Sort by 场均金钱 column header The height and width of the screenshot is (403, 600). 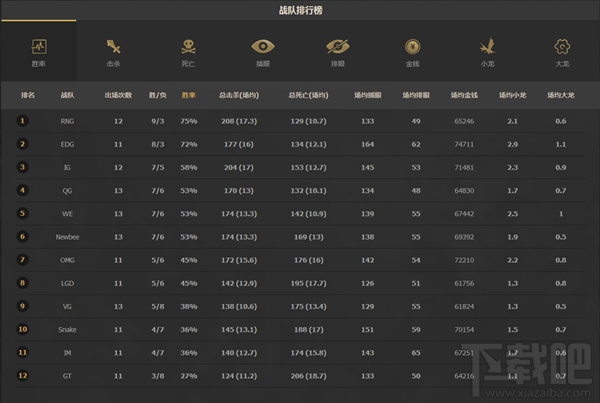click(464, 95)
